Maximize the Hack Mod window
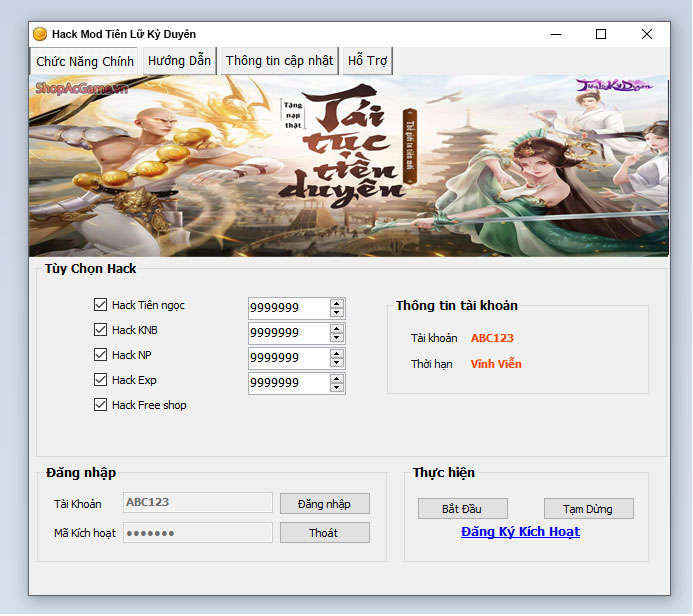Image resolution: width=693 pixels, height=616 pixels. click(x=601, y=34)
